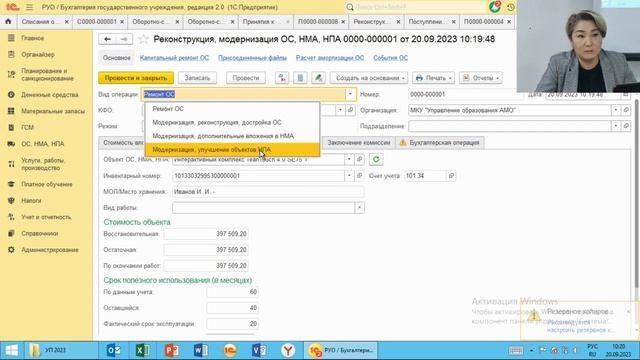Open Yandex browser from the taskbar
640x360 pixels.
[288, 350]
